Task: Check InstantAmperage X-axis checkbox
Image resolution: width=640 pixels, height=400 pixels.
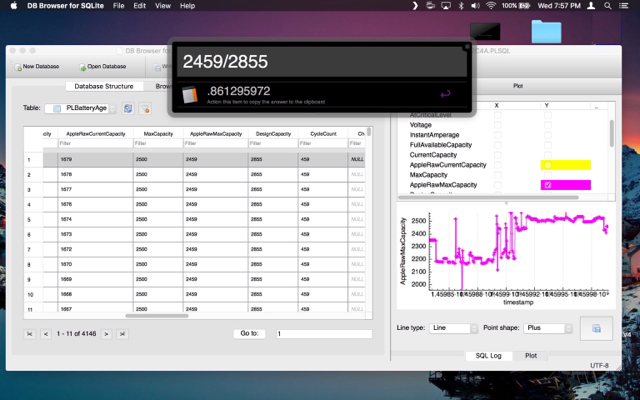Action: click(498, 135)
